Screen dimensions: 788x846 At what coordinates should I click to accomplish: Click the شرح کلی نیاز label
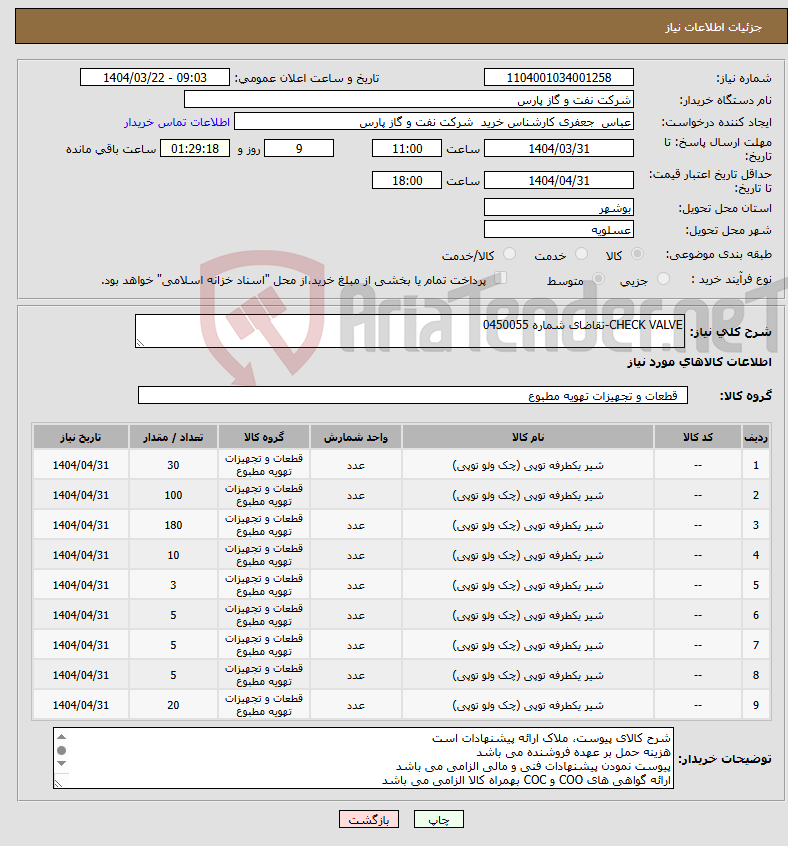(x=731, y=332)
